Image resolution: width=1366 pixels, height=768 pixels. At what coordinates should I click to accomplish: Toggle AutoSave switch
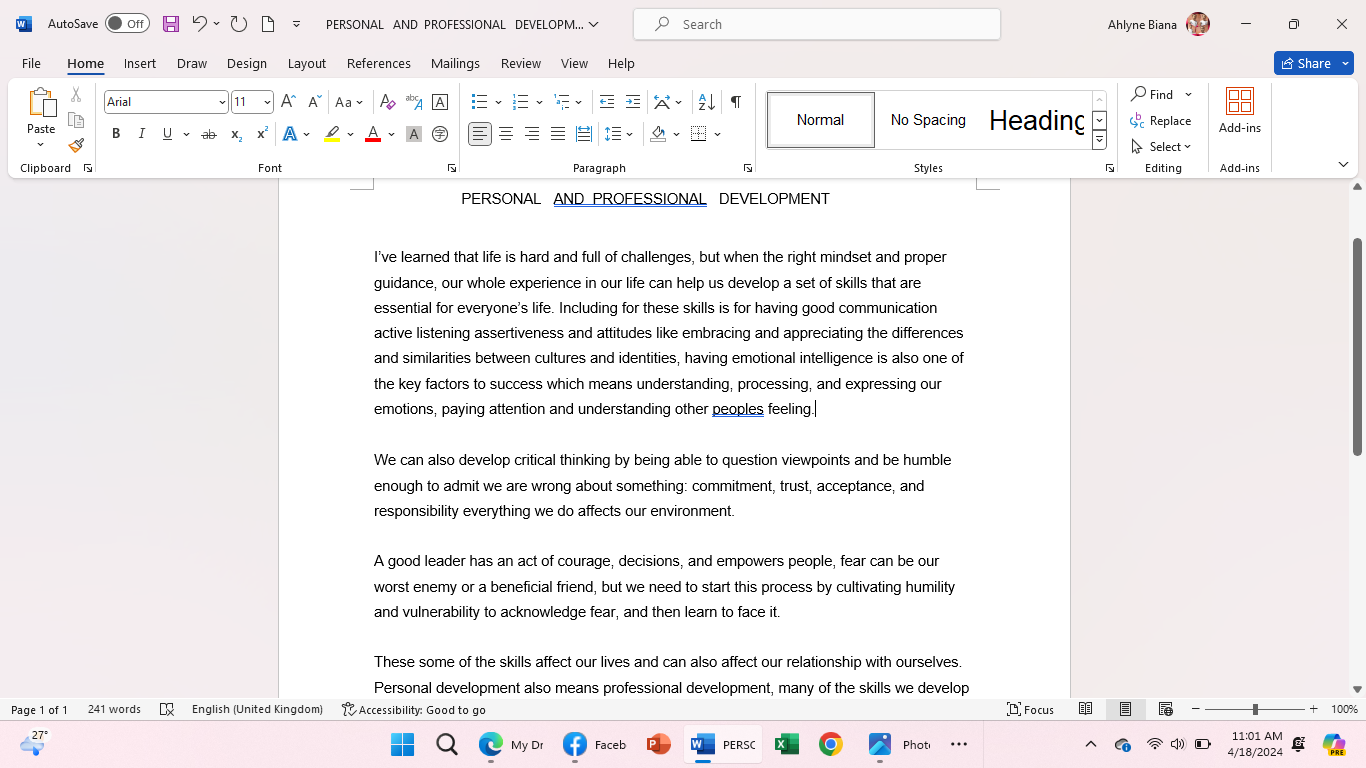point(127,24)
